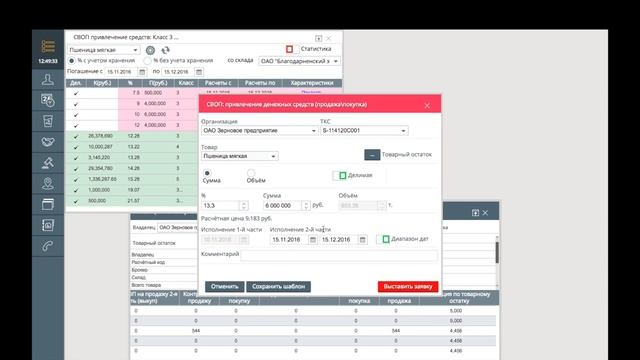Screen dimensions: 640x360
Task: Sort by the Дел. column header
Action: (76, 83)
